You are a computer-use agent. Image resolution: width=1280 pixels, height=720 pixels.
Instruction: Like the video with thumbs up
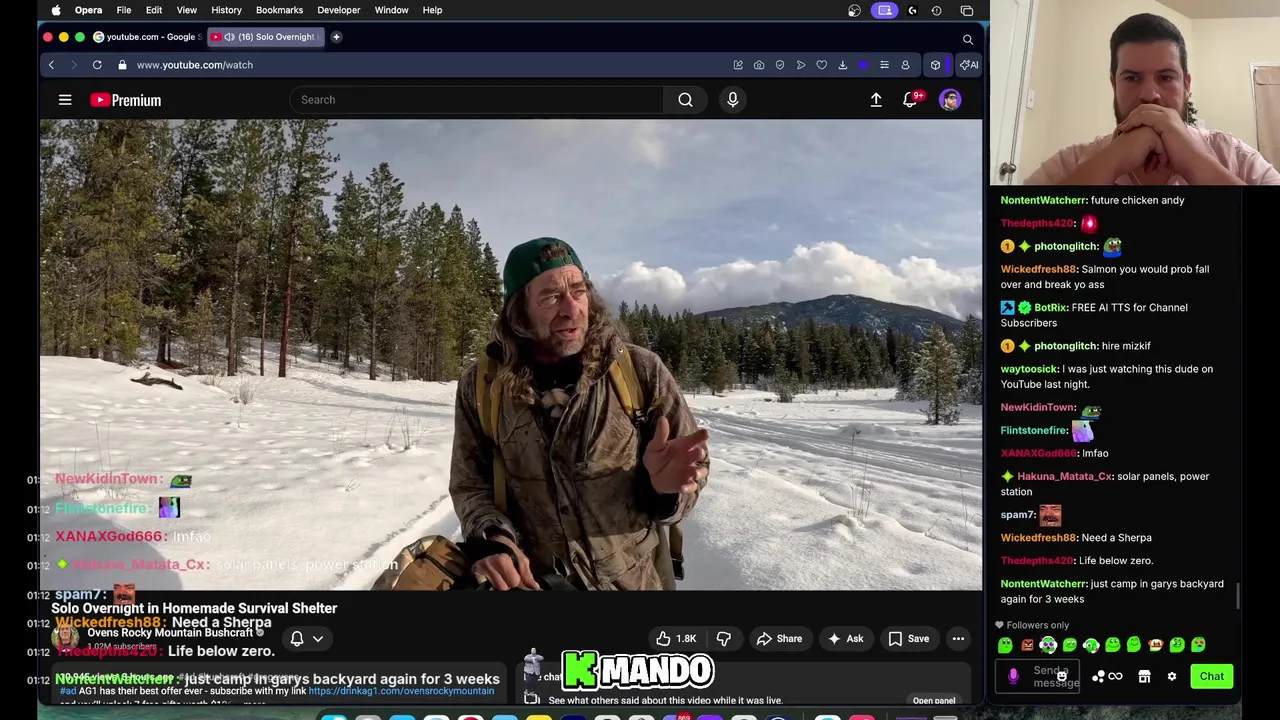676,639
